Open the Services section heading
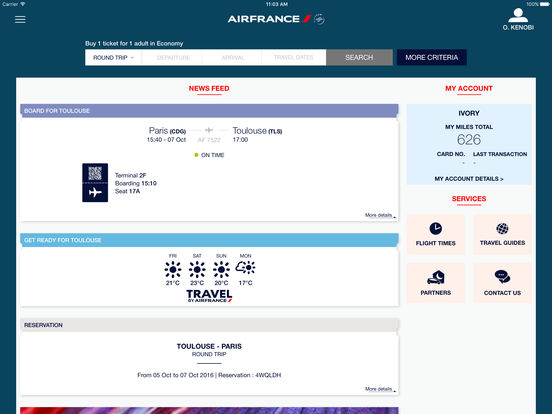The width and height of the screenshot is (552, 414). click(x=469, y=199)
